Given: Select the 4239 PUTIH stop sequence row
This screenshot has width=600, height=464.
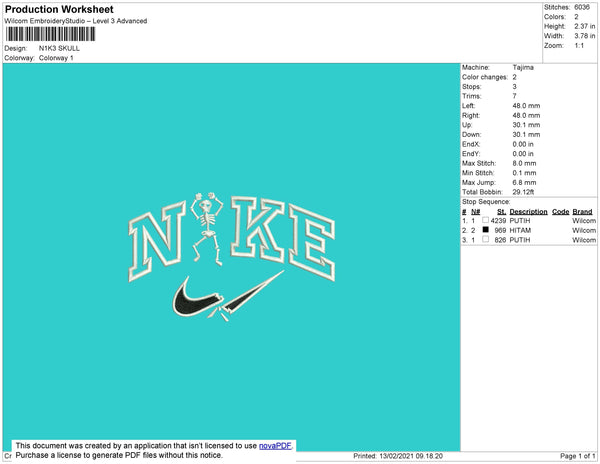Looking at the screenshot, I should (x=530, y=220).
